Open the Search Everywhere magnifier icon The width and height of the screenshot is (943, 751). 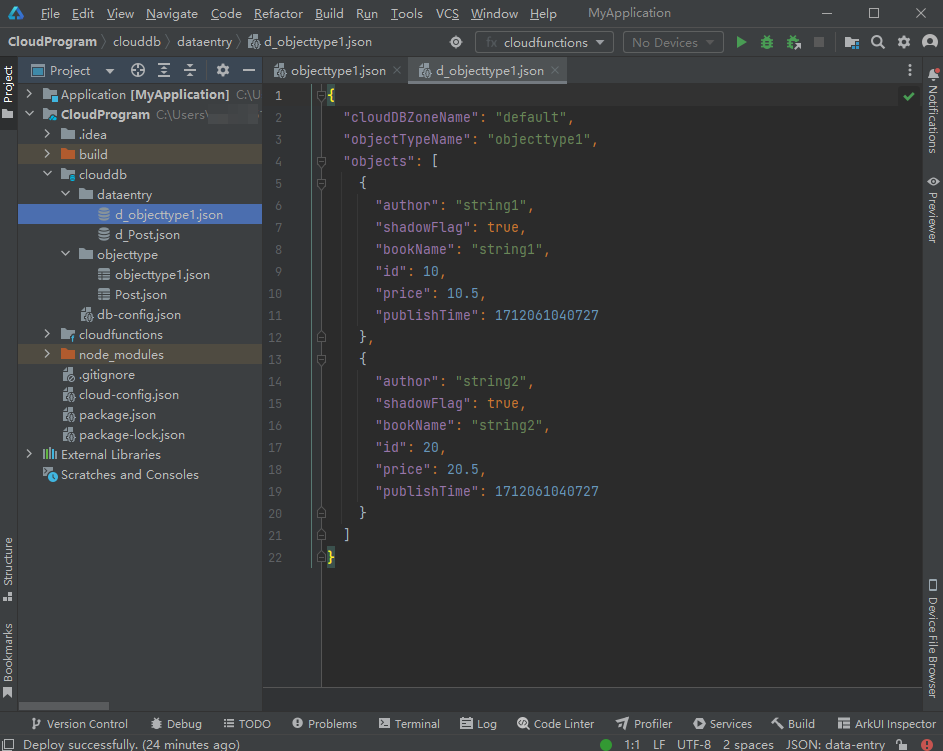point(878,43)
